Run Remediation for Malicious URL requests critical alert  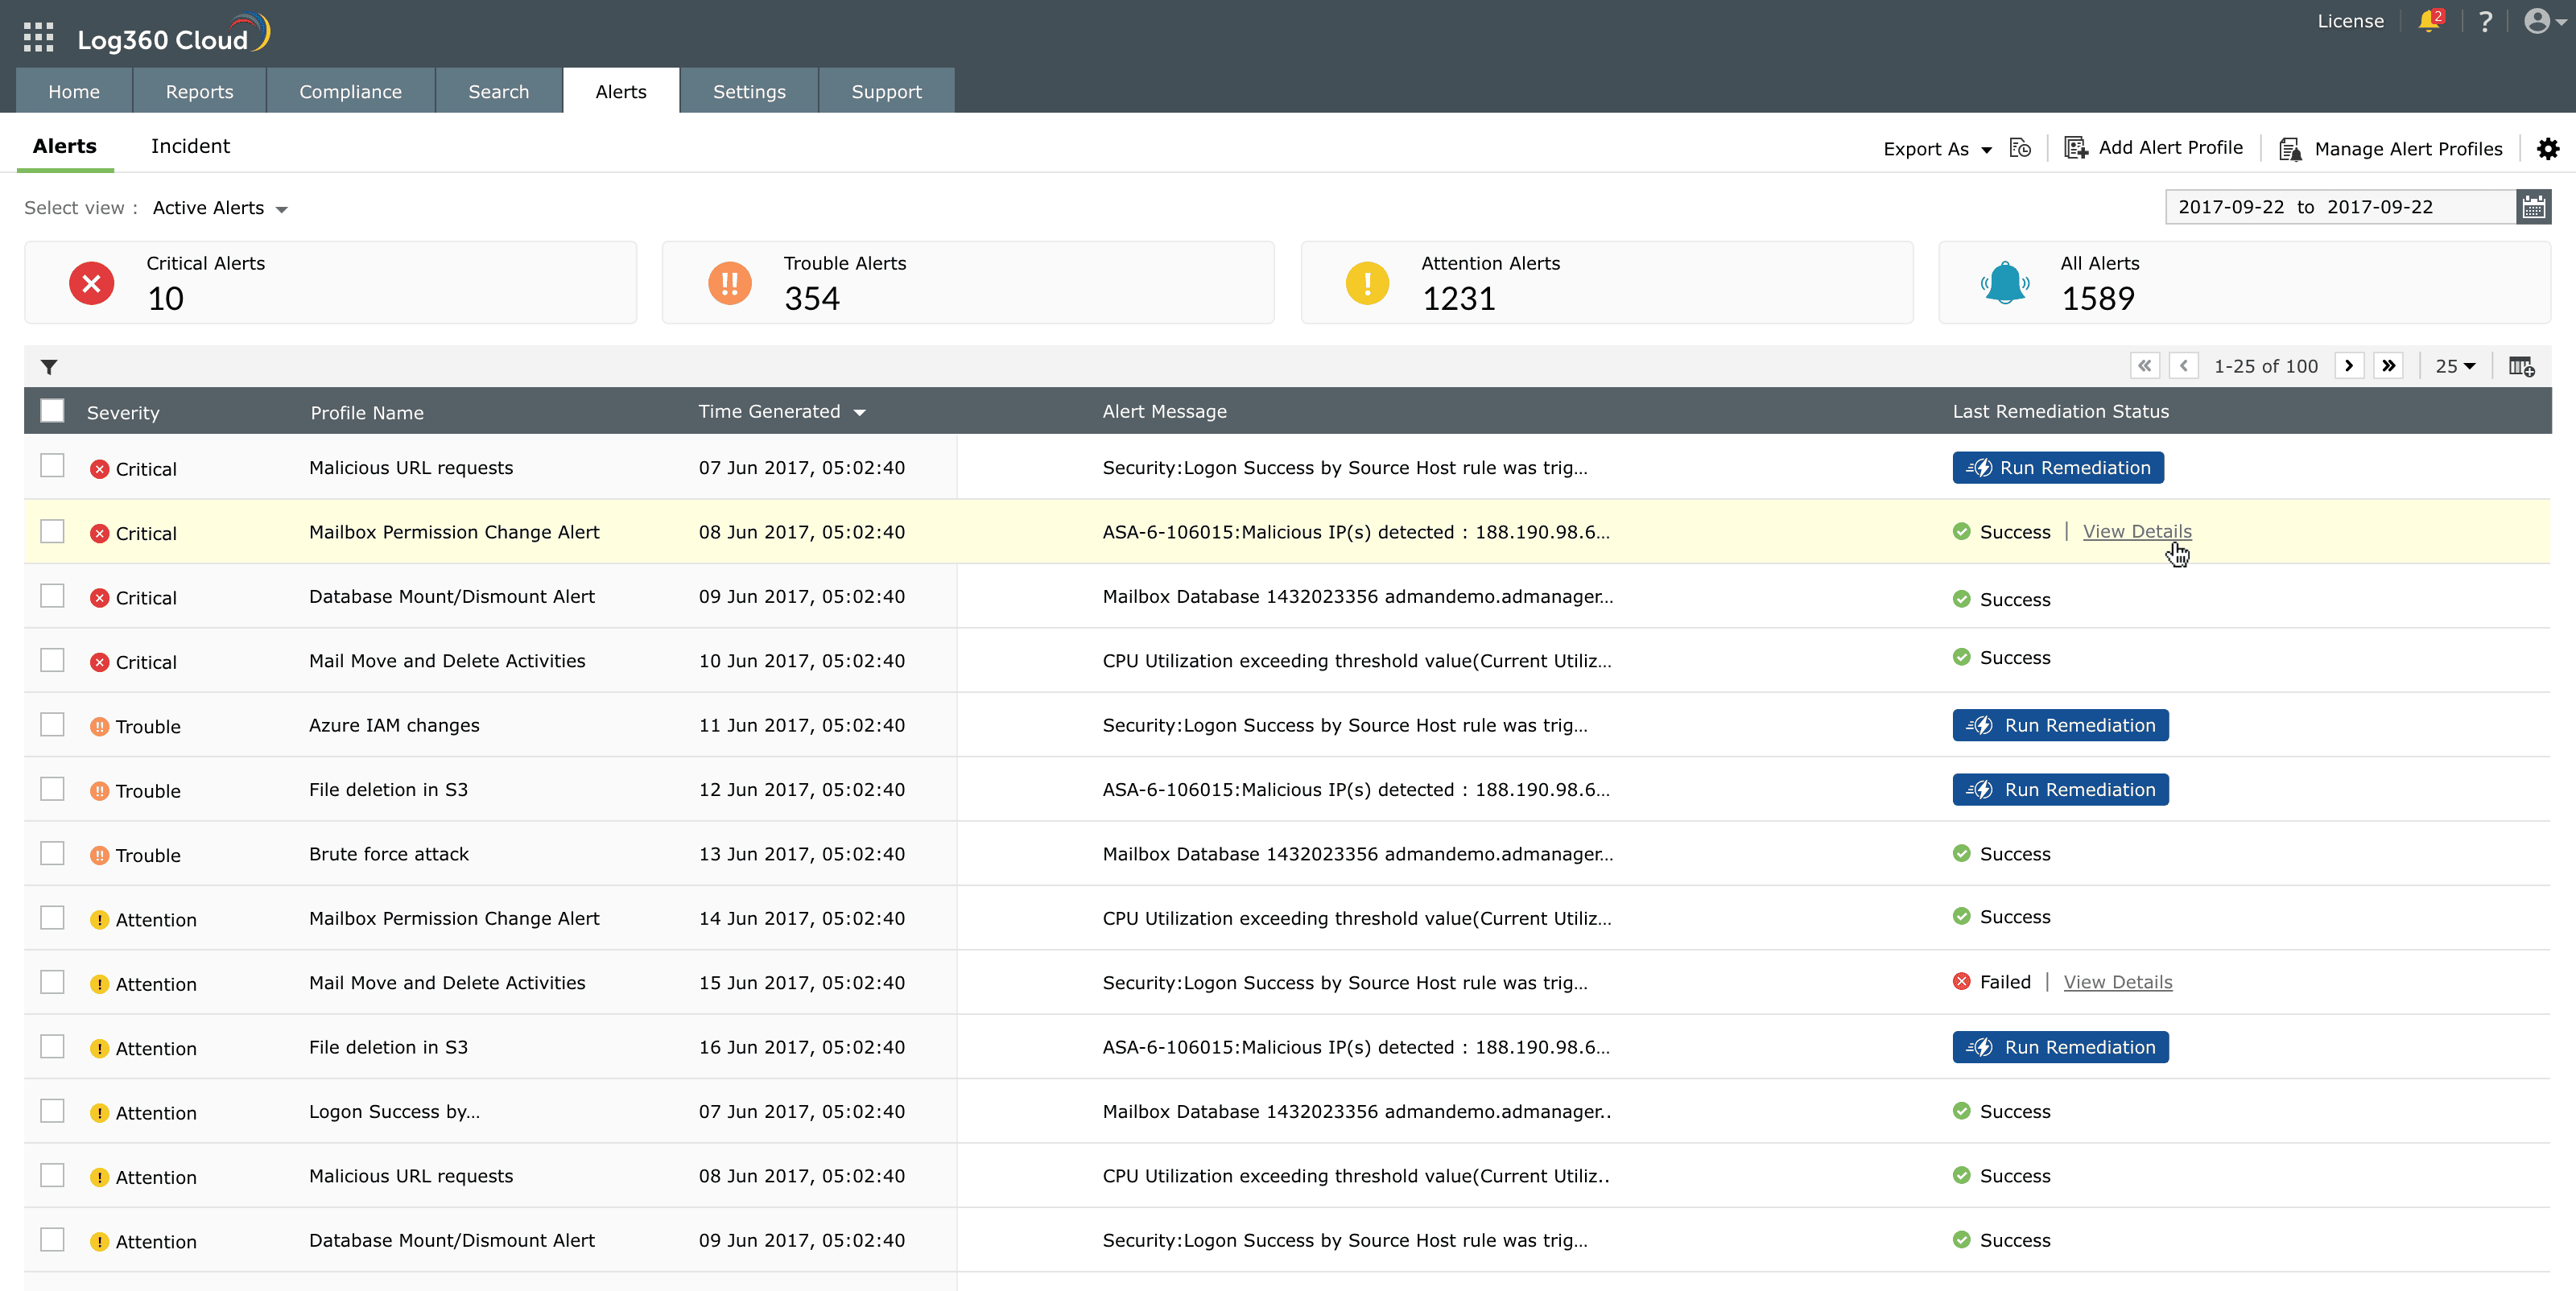(x=2058, y=468)
